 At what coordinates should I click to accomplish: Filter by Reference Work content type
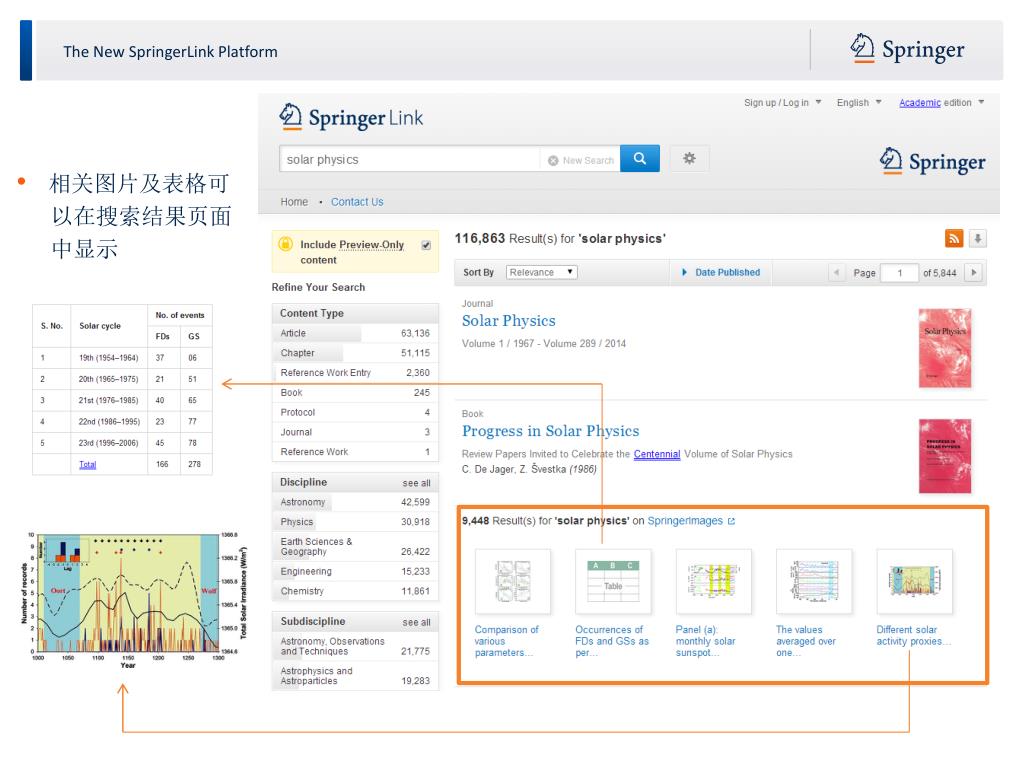[x=355, y=451]
